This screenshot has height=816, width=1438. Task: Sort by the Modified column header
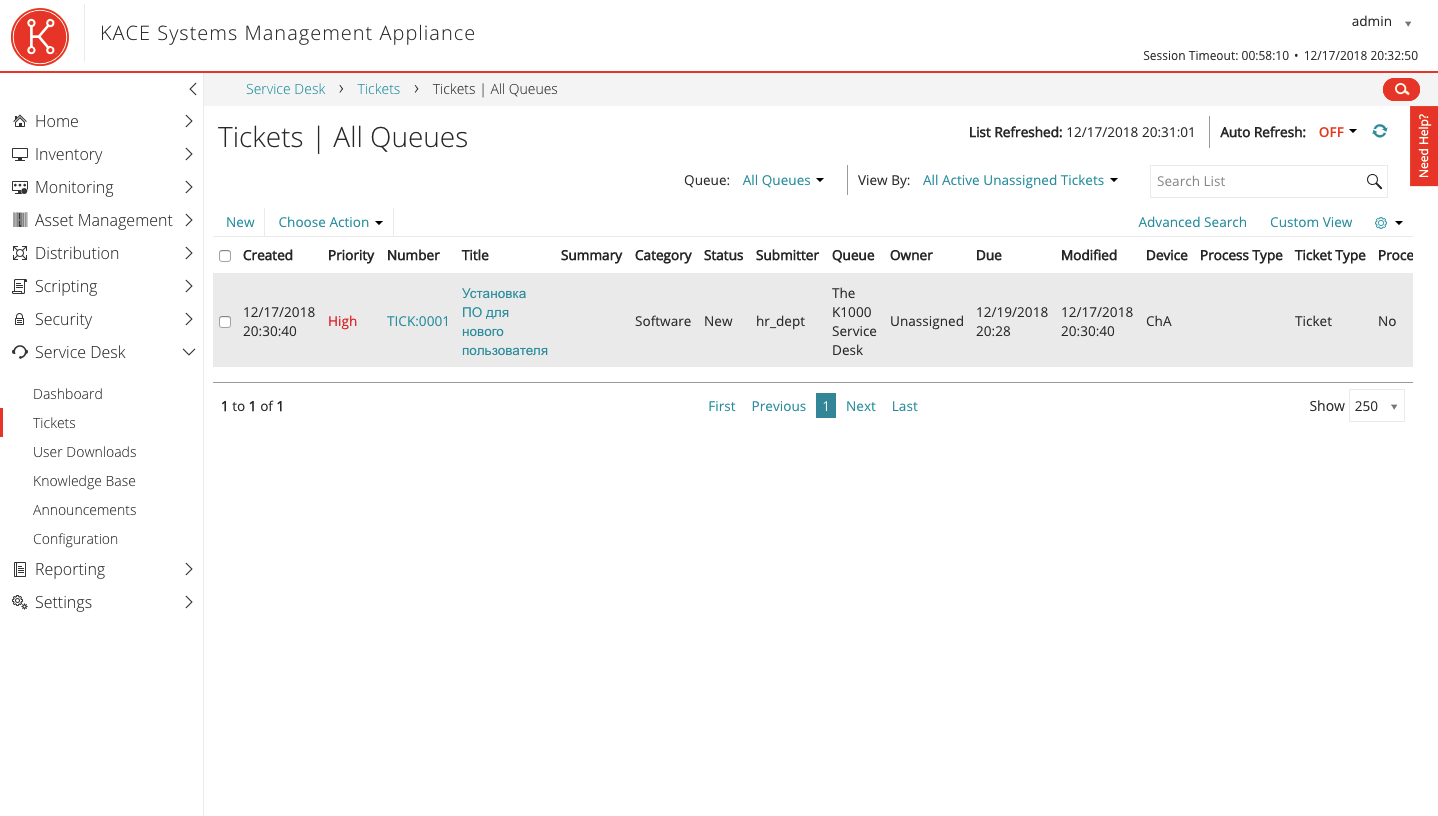(1089, 255)
